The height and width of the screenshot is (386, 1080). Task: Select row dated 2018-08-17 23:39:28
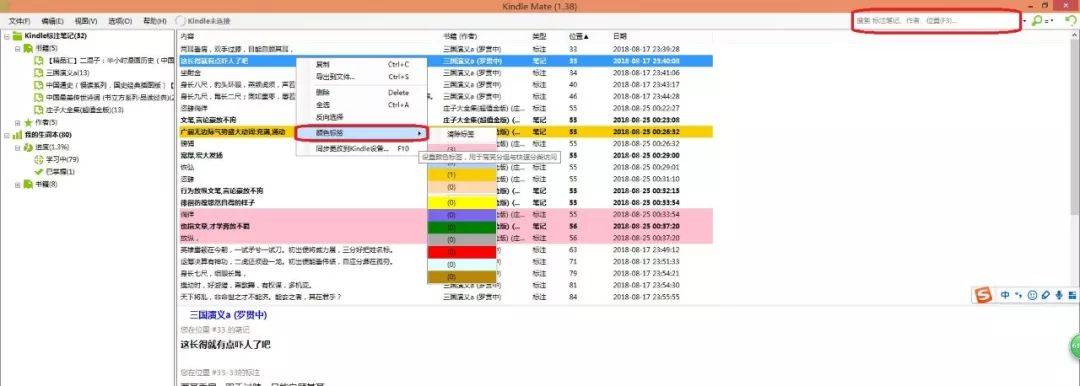click(445, 49)
